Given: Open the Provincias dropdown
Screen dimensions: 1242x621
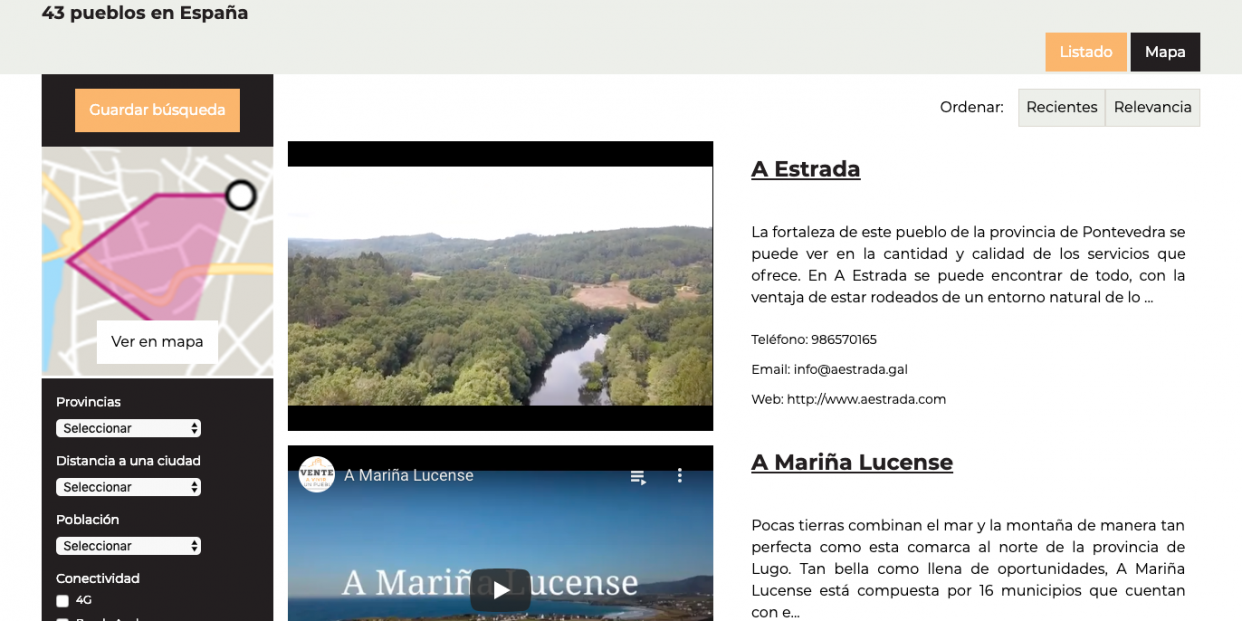Looking at the screenshot, I should (x=128, y=428).
